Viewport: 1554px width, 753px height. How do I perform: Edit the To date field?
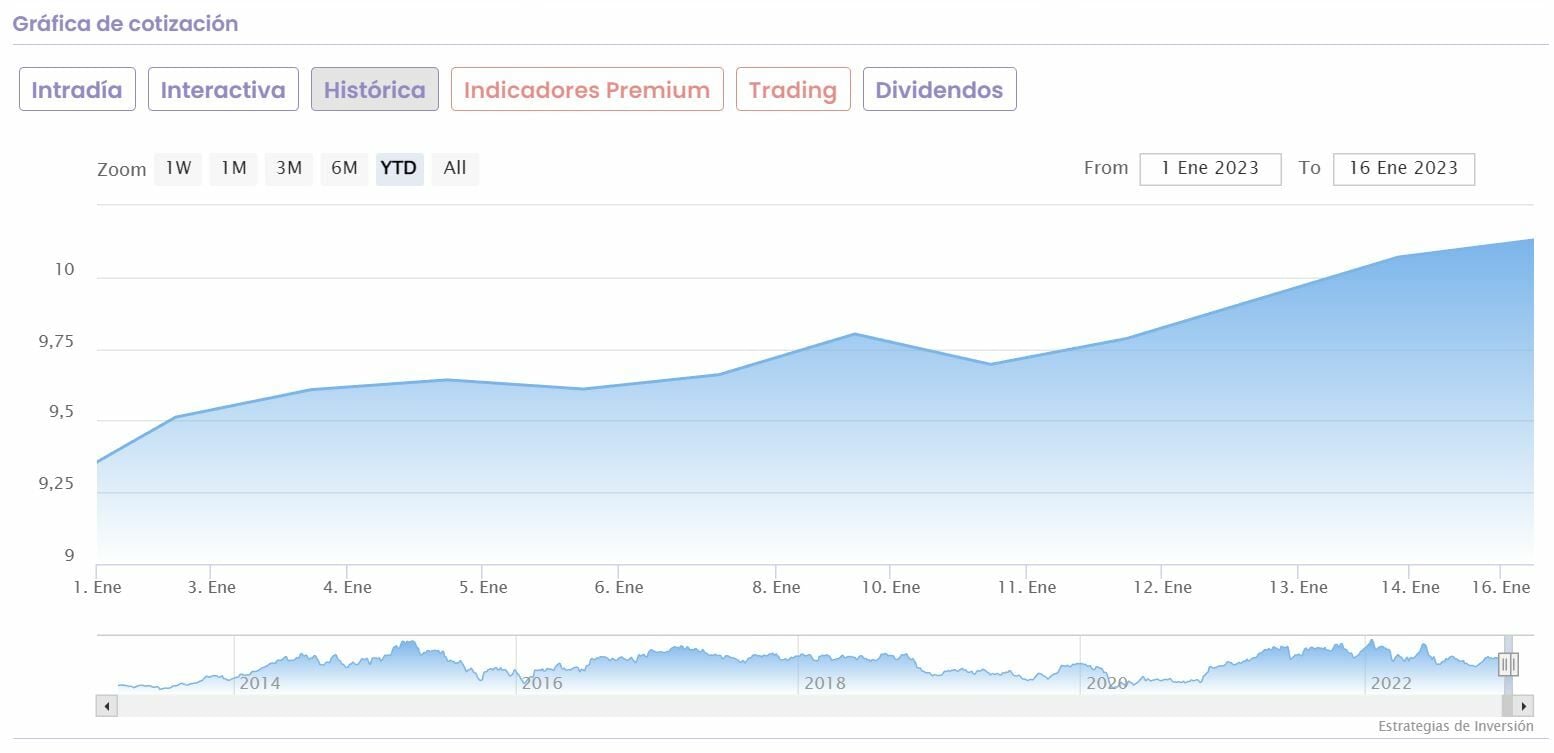point(1403,169)
